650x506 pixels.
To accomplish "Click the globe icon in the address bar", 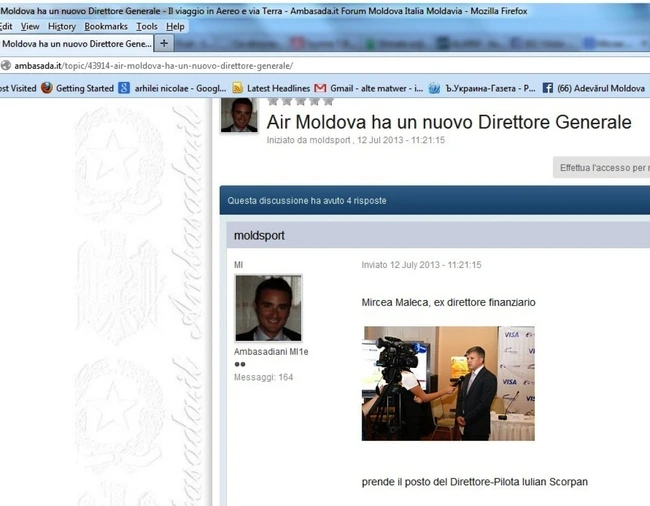I will [x=6, y=65].
